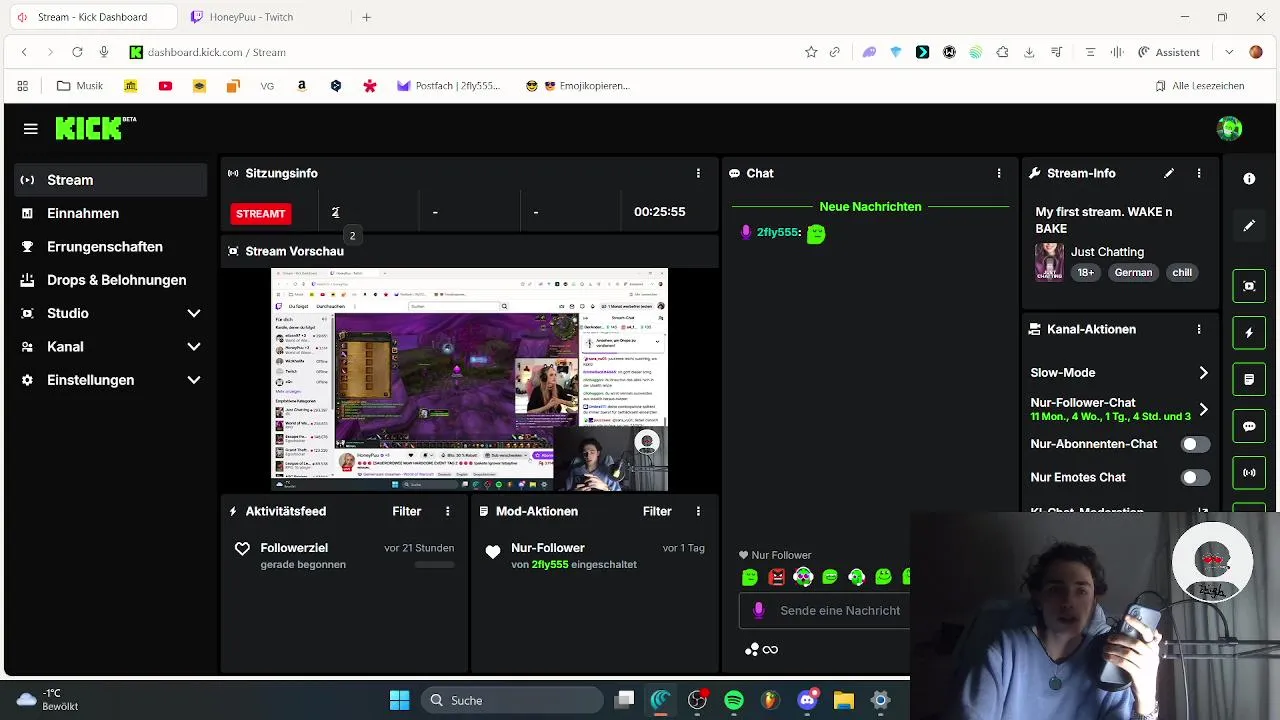Open Spotify from the taskbar
This screenshot has height=720, width=1280.
pyautogui.click(x=734, y=700)
